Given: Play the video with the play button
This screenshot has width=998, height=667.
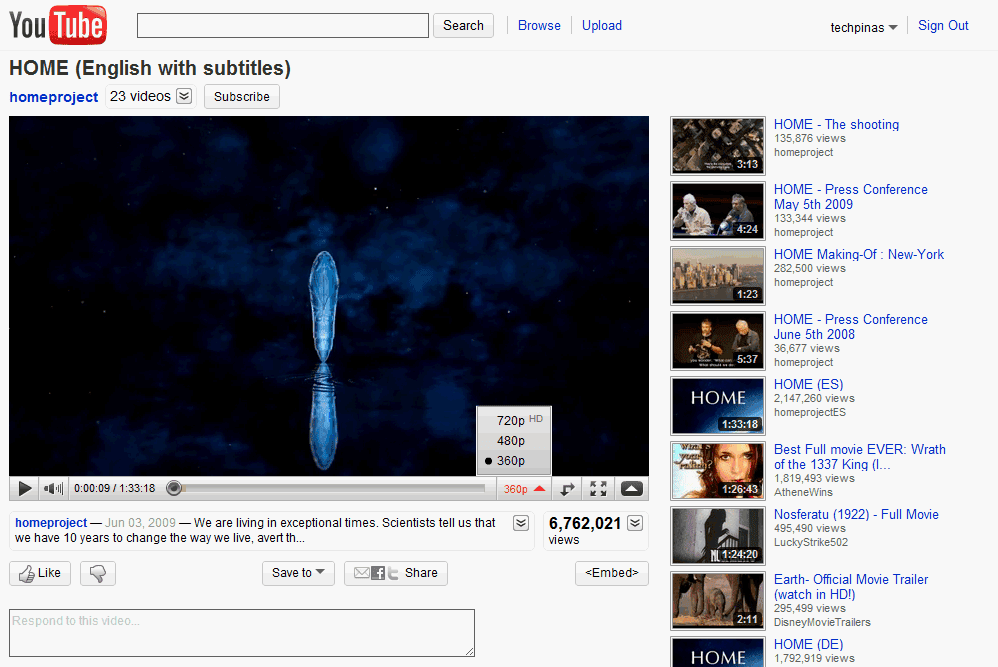Looking at the screenshot, I should [x=25, y=489].
